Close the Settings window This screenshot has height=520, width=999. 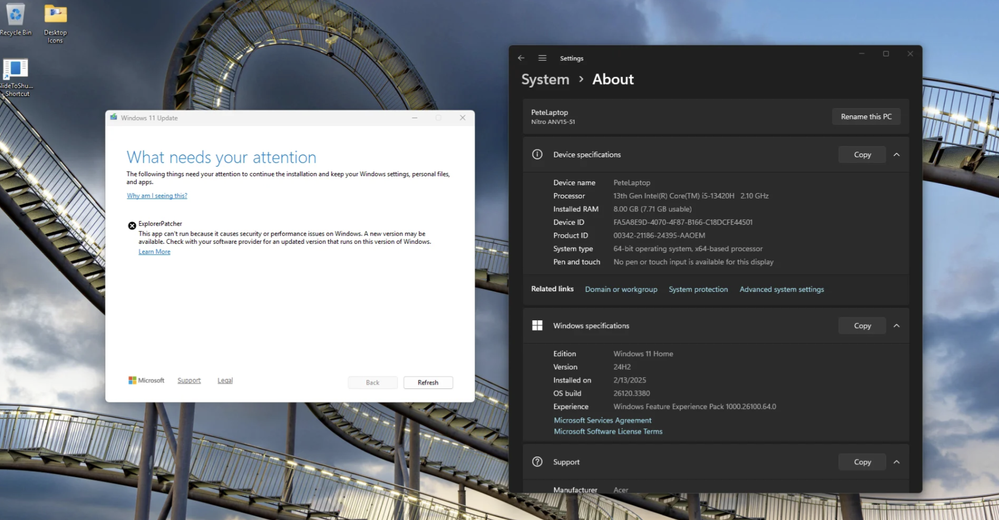910,54
